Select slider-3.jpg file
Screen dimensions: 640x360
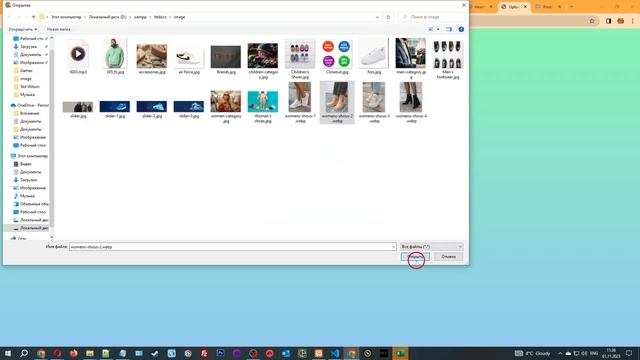pyautogui.click(x=189, y=109)
